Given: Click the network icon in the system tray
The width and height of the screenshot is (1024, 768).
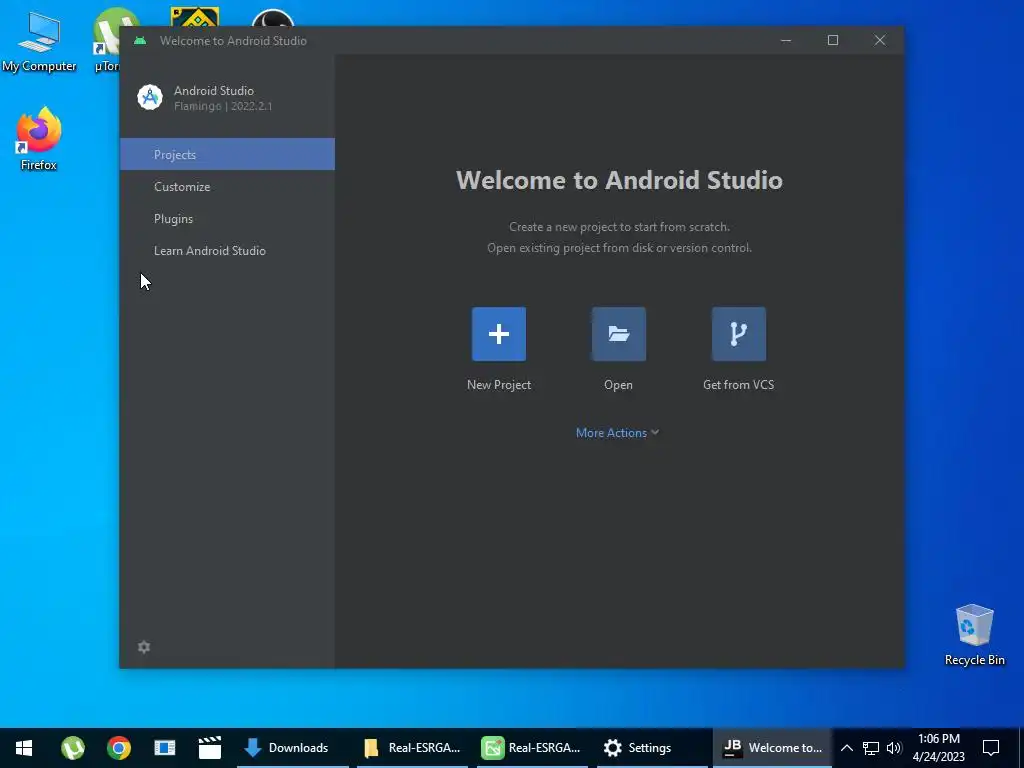Looking at the screenshot, I should 871,748.
